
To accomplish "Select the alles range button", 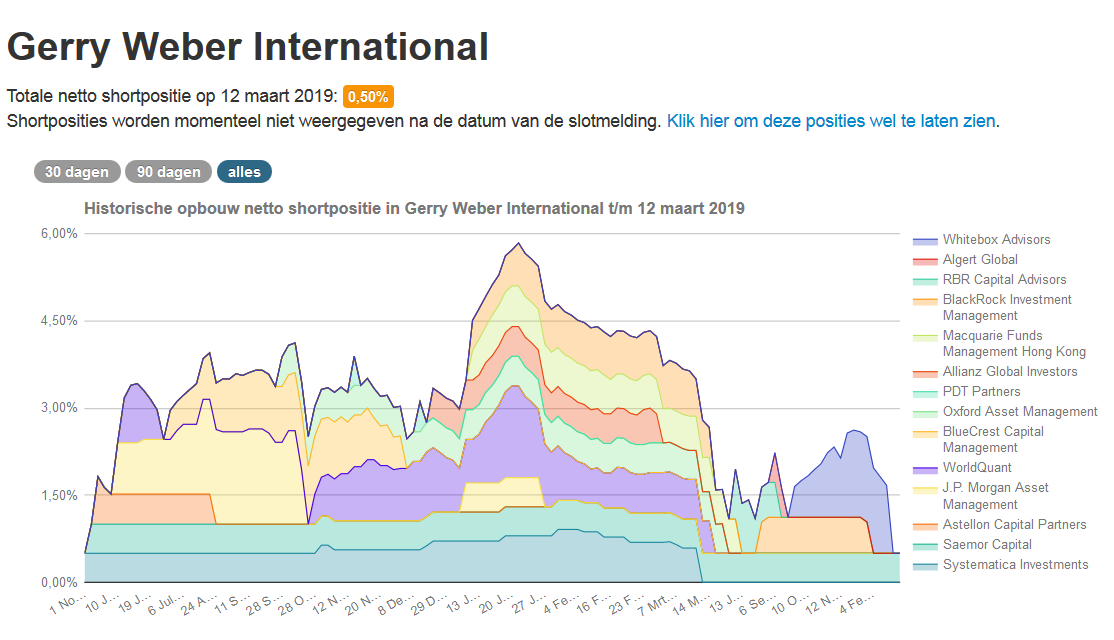I will [244, 172].
